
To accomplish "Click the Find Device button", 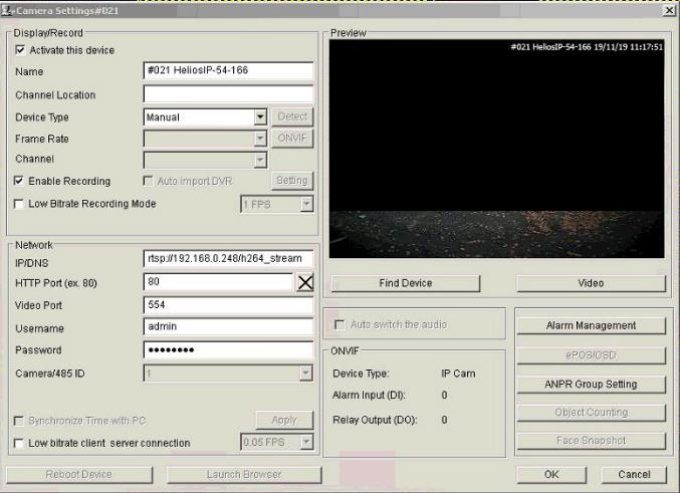I will [406, 283].
